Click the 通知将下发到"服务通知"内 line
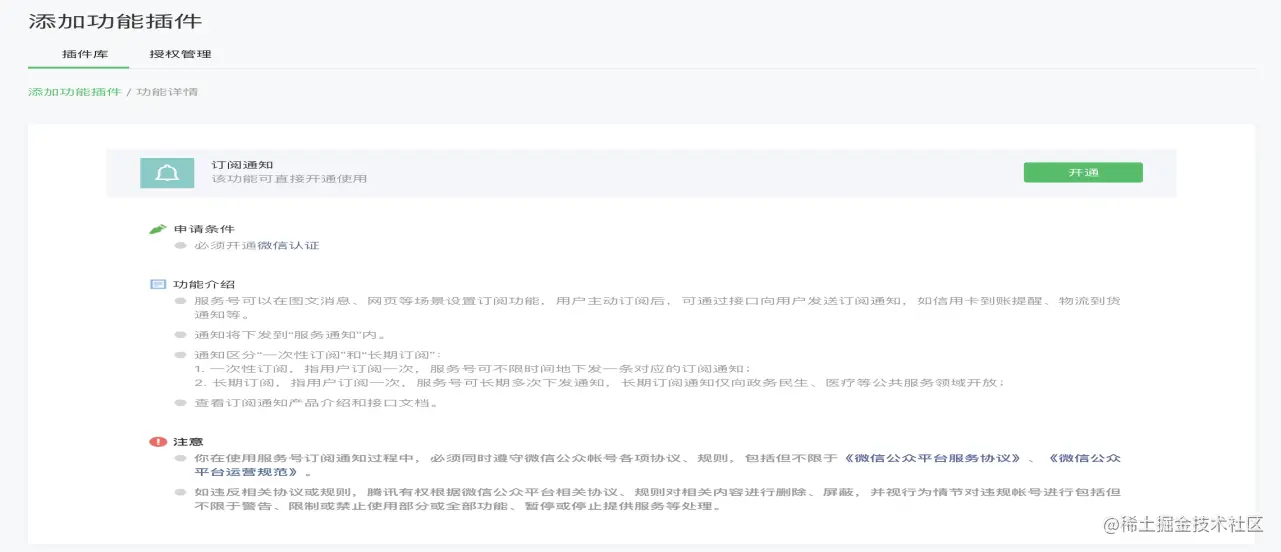Viewport: 1281px width, 552px height. click(x=290, y=335)
